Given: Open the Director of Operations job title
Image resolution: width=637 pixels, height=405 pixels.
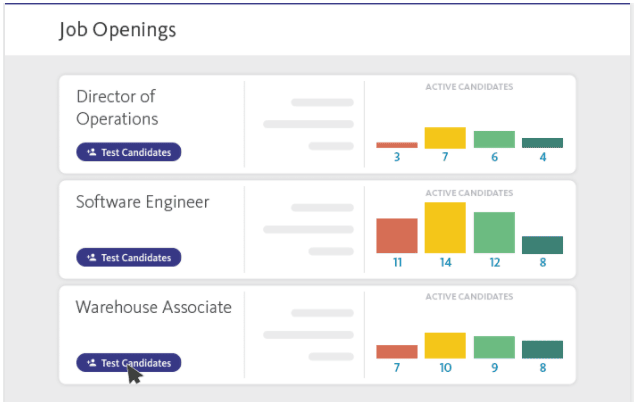Looking at the screenshot, I should 117,108.
